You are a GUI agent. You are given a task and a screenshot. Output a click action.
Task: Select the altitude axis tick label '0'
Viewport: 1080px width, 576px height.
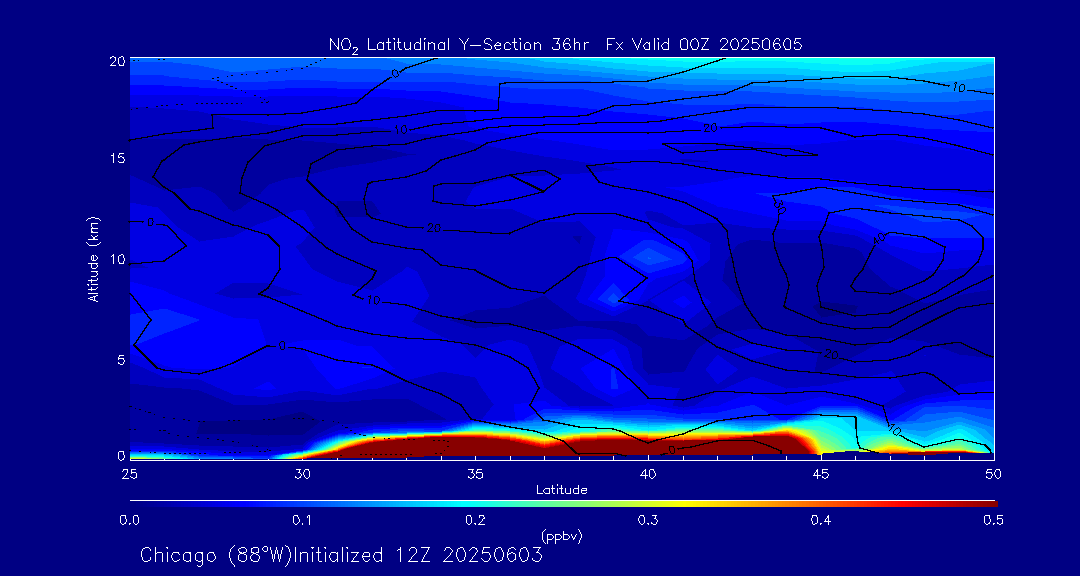tap(121, 455)
